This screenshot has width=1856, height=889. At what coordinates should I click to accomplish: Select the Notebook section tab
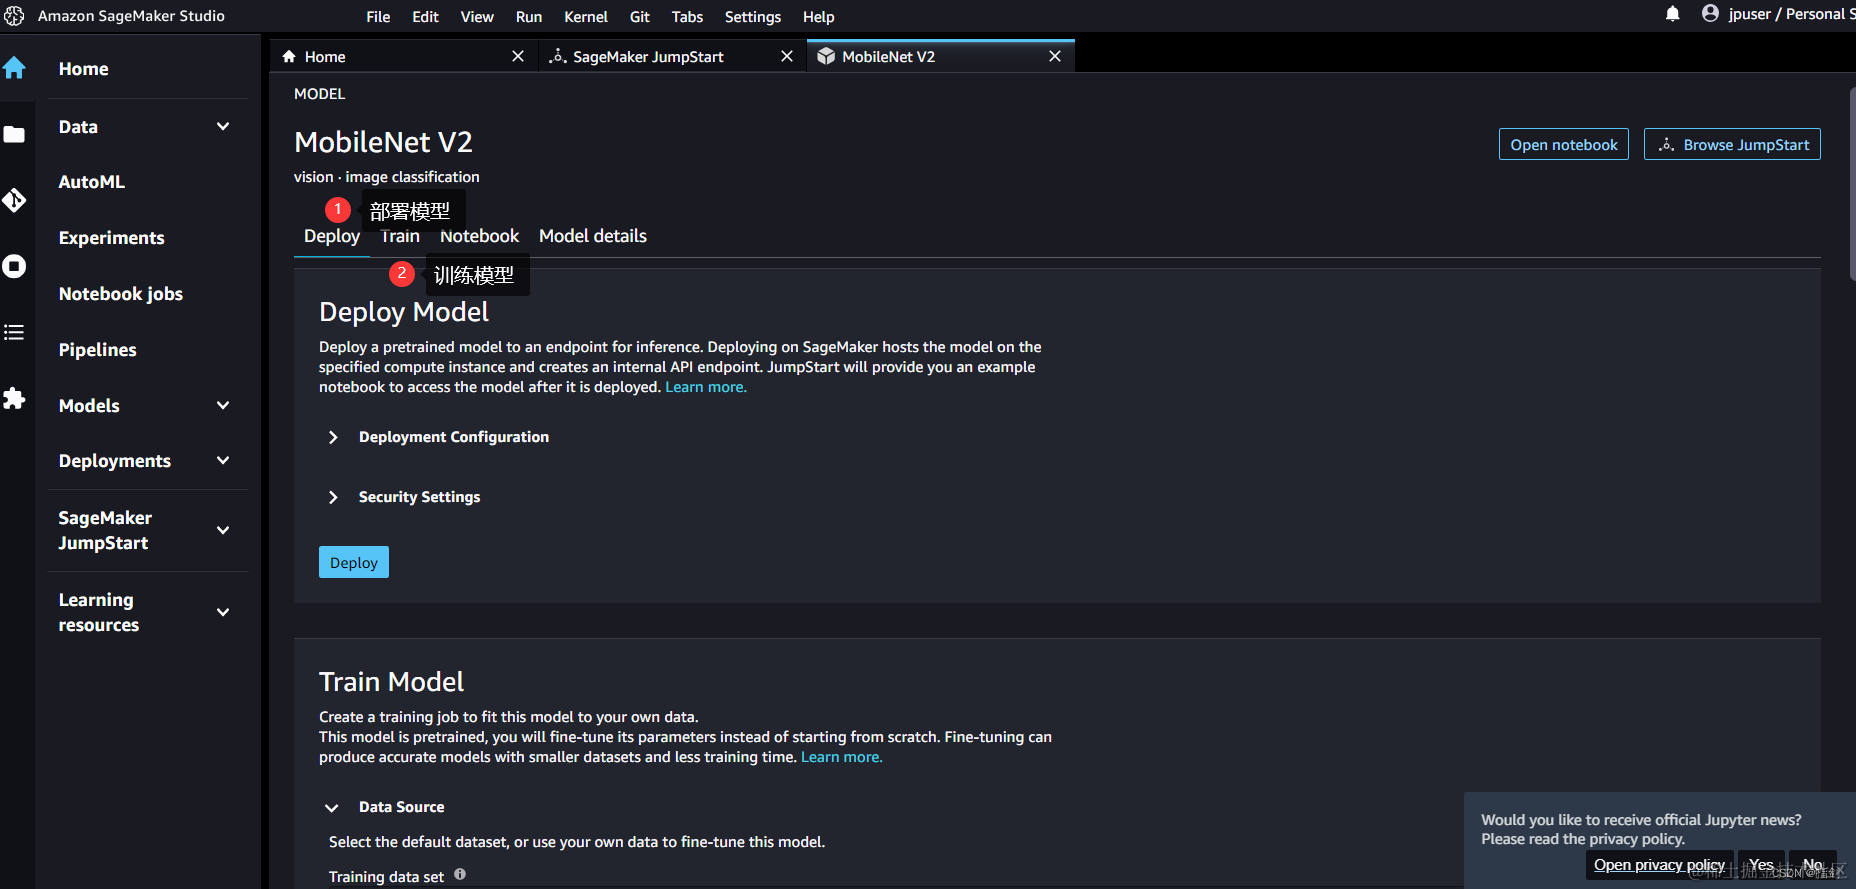coord(479,236)
